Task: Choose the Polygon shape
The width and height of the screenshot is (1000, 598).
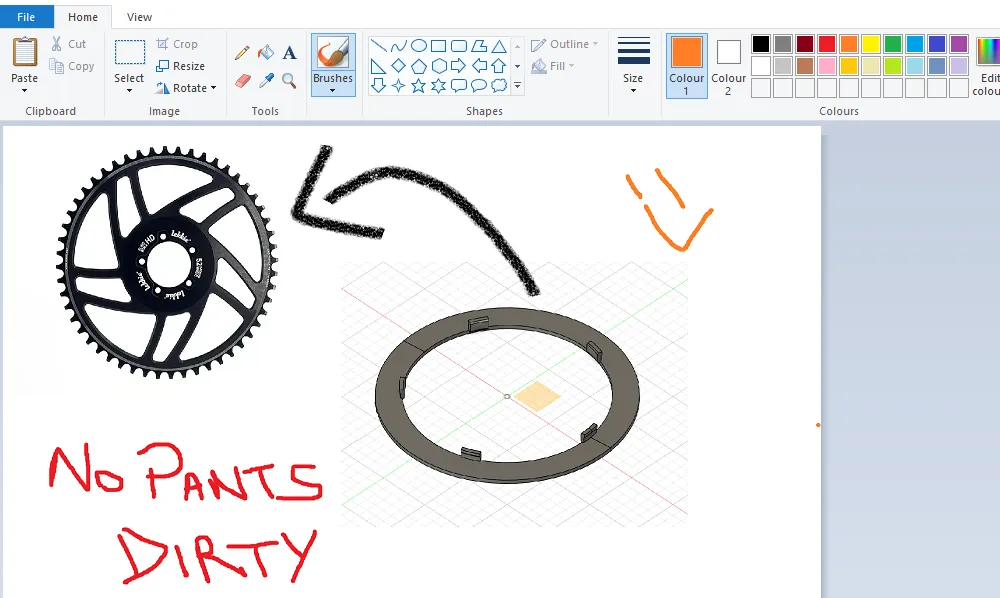Action: (x=479, y=46)
